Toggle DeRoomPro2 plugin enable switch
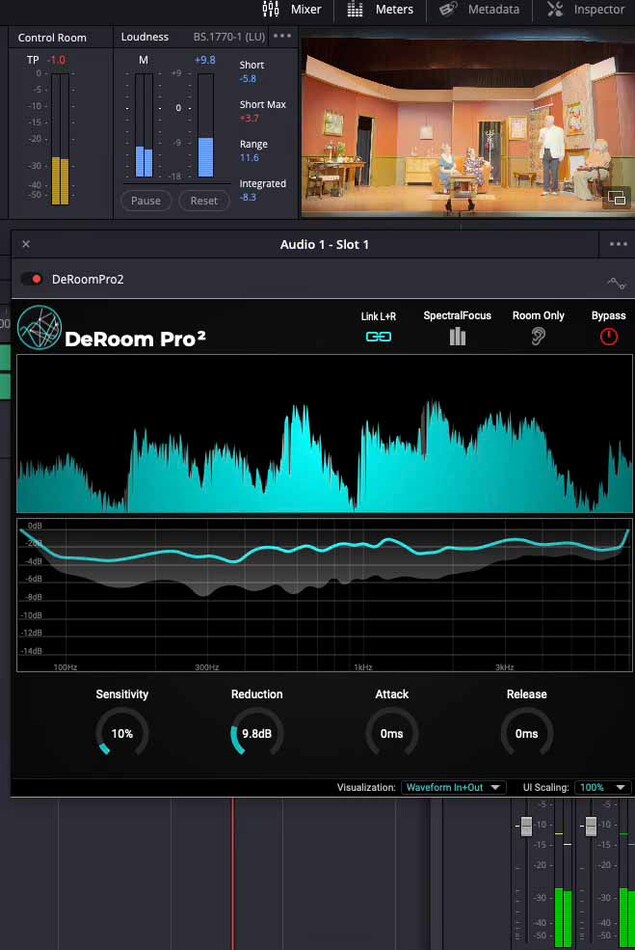Screen dimensions: 635x950 (x=32, y=279)
